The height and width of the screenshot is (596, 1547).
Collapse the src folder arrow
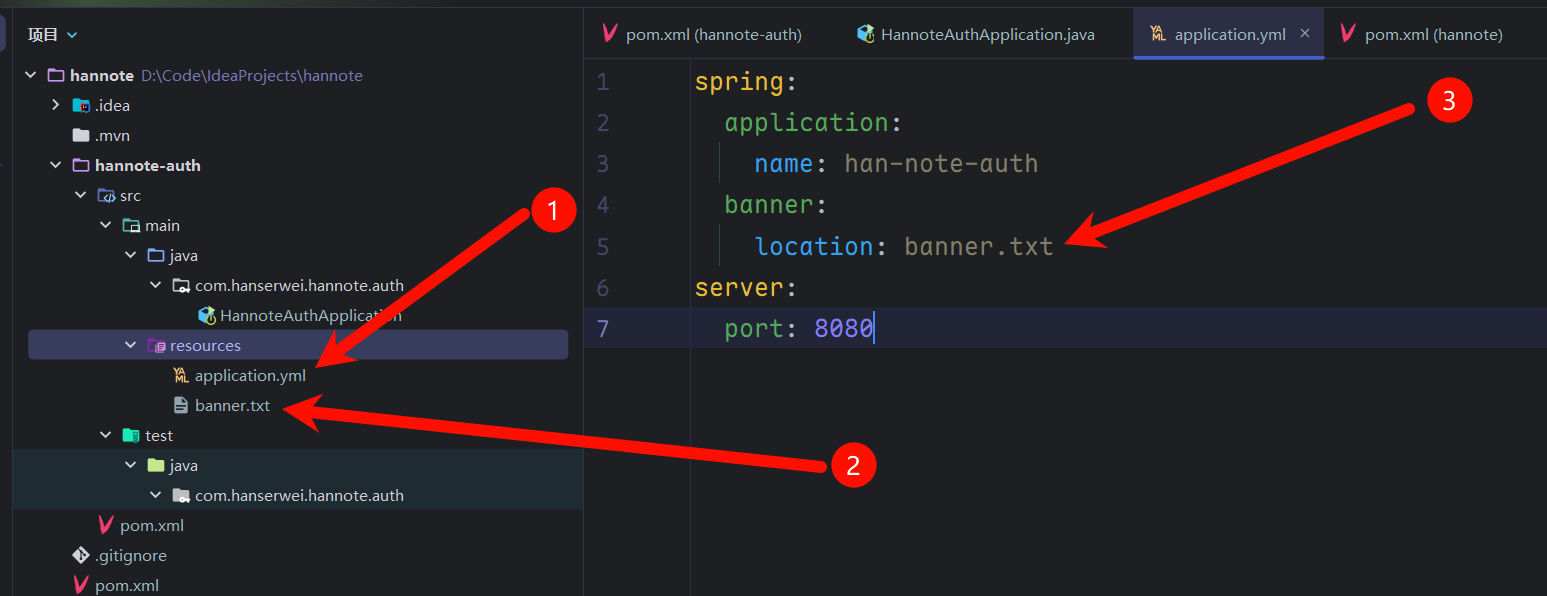click(x=81, y=196)
